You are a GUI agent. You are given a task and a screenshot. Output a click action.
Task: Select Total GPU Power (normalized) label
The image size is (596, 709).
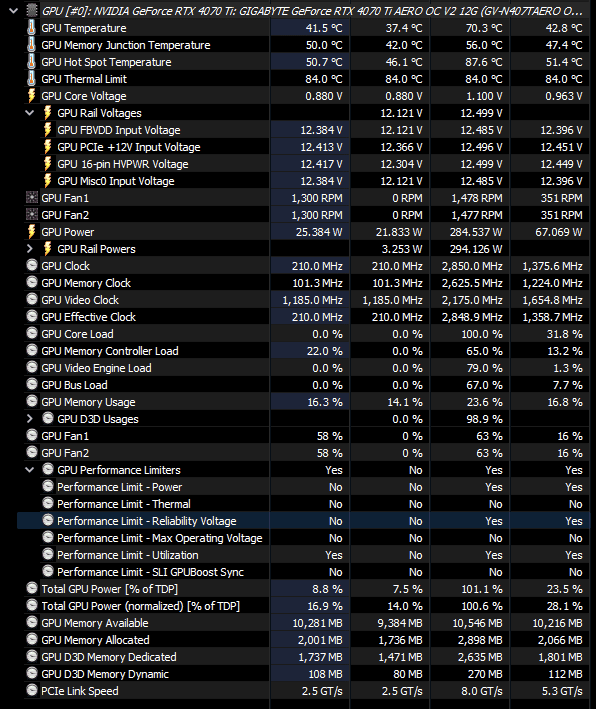point(140,606)
